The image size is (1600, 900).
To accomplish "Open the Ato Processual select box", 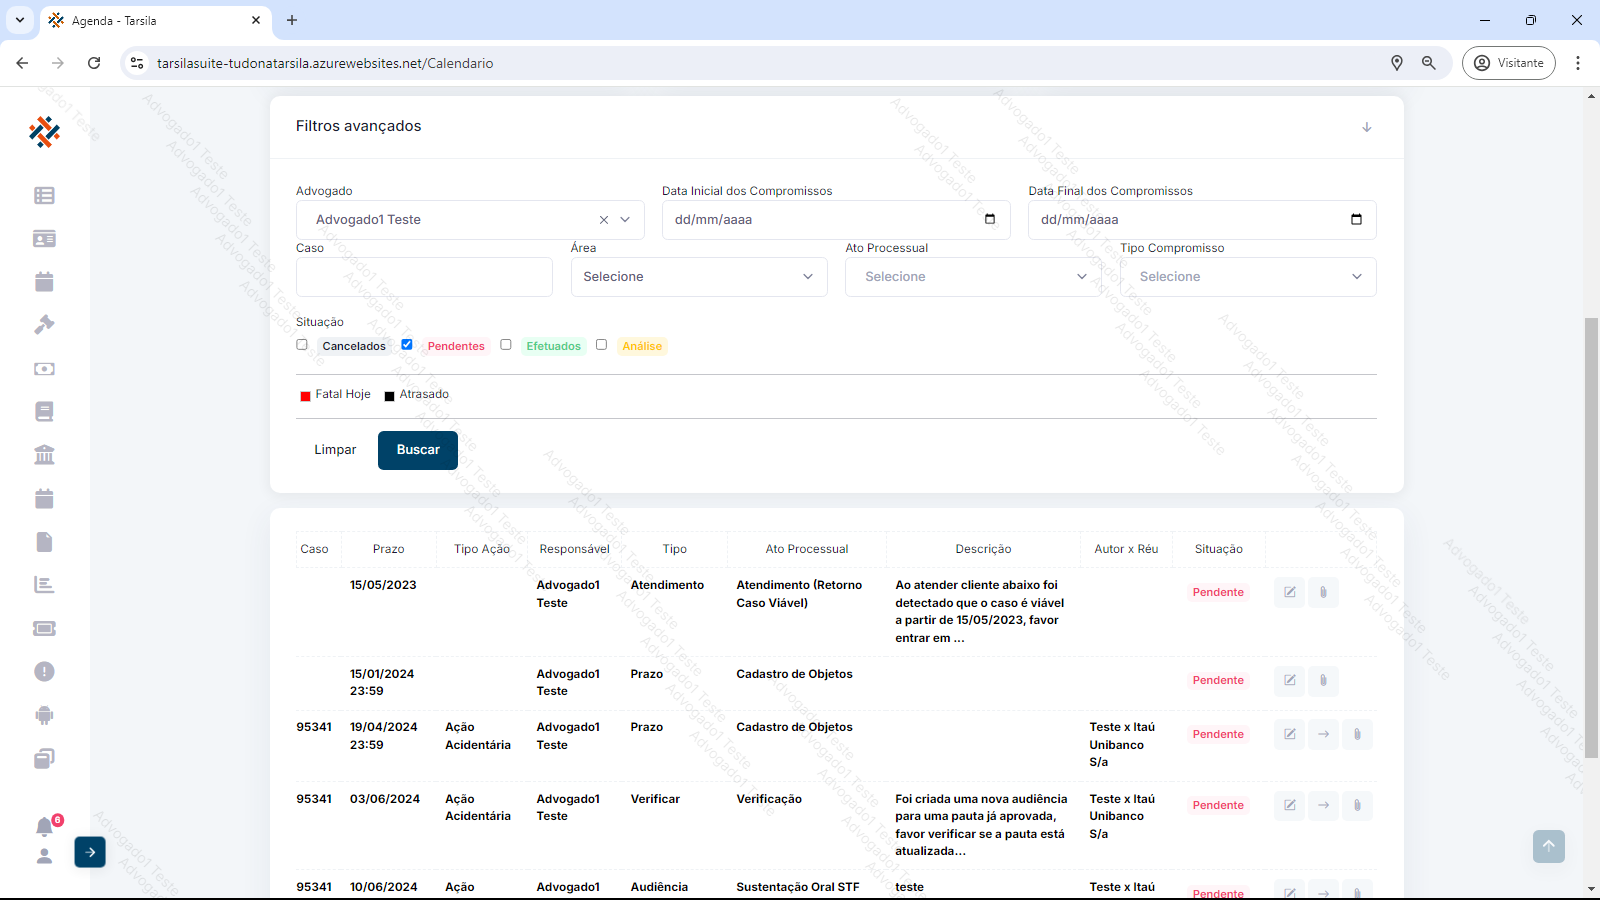I will pos(973,277).
